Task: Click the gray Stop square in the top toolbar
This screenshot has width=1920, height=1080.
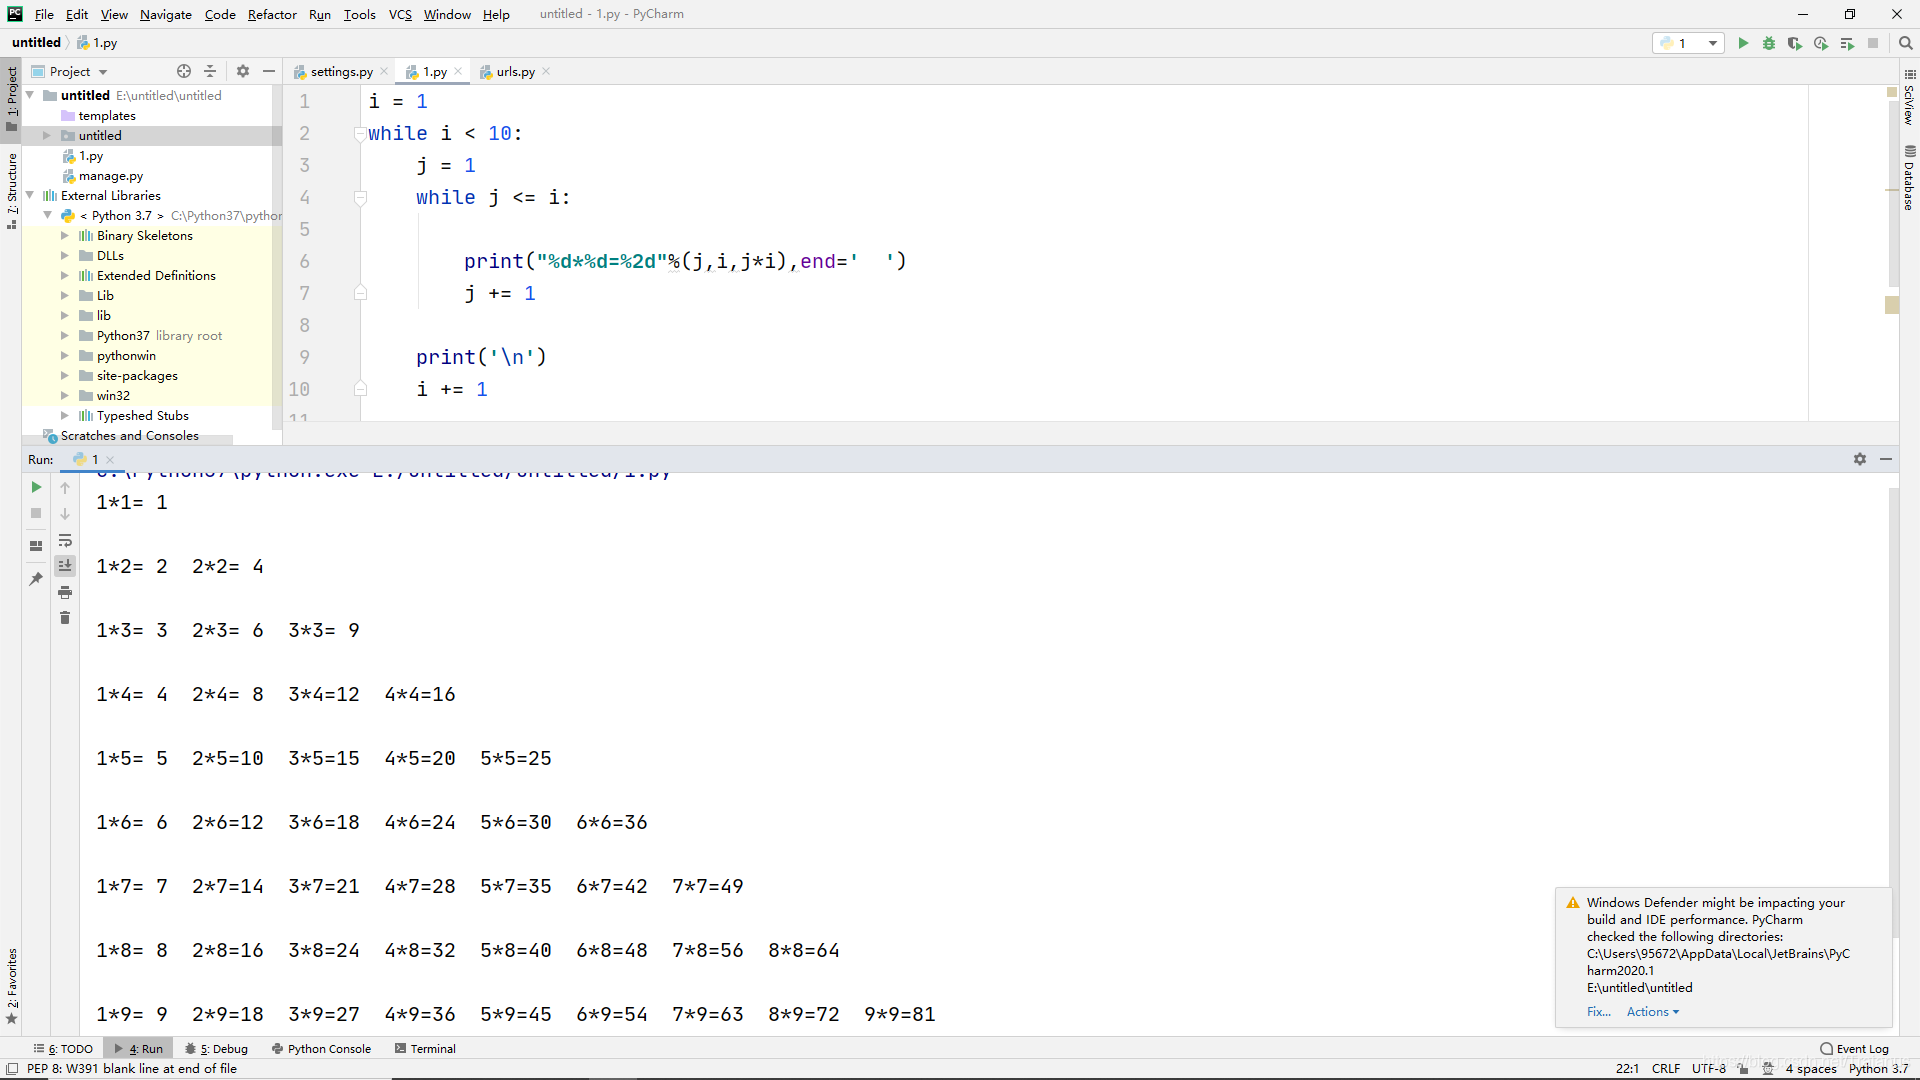Action: coord(1873,43)
